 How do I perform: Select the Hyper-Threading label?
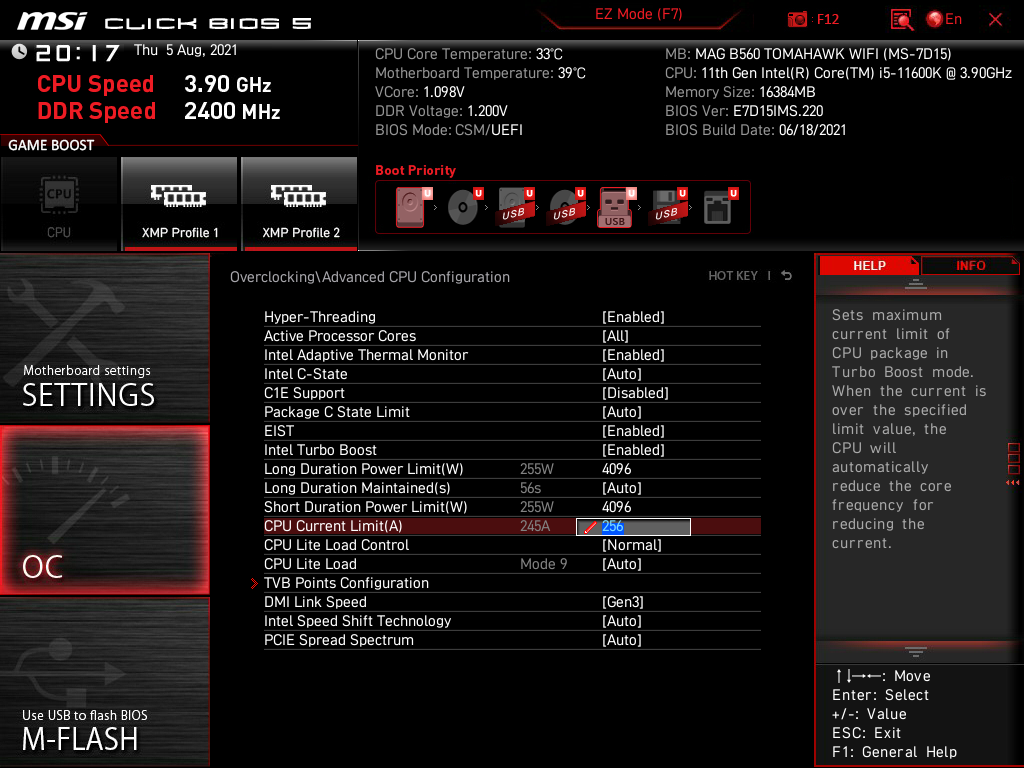click(x=319, y=317)
